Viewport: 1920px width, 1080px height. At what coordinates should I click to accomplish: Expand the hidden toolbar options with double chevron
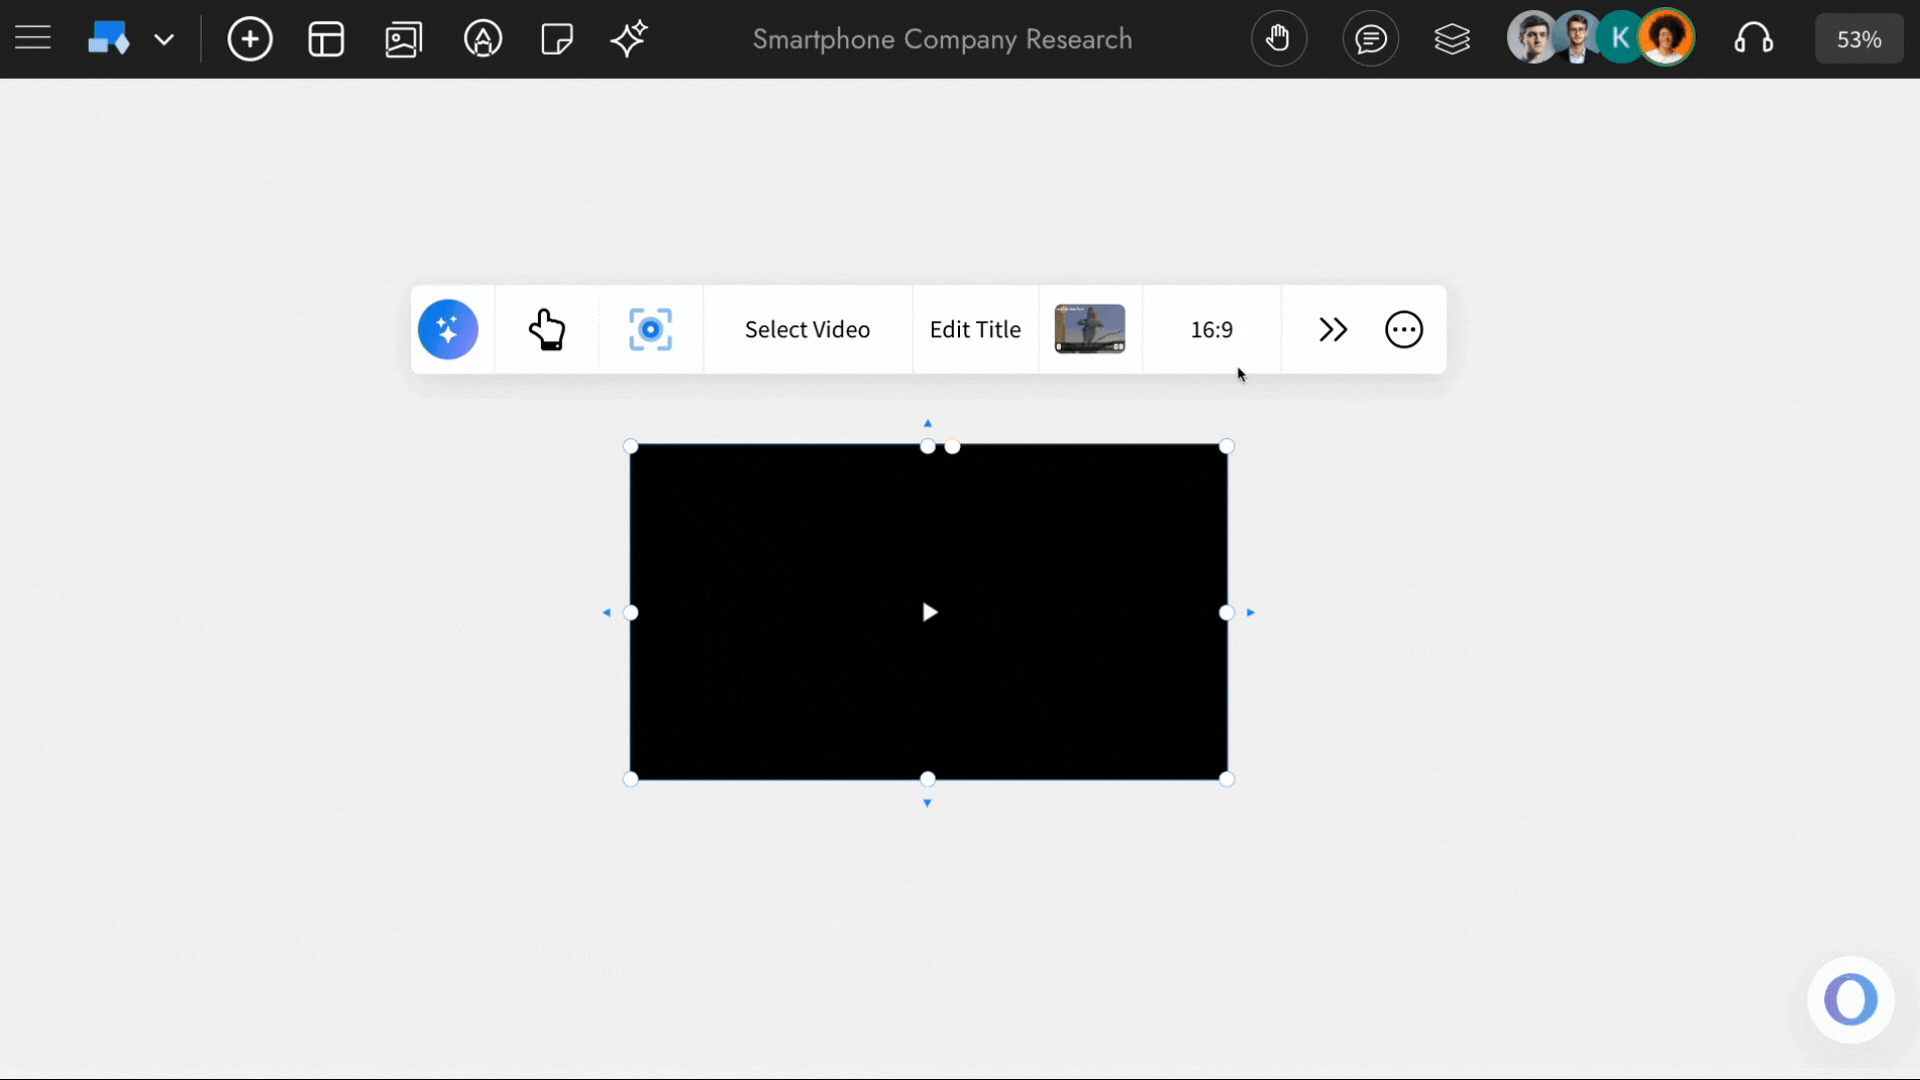tap(1333, 329)
